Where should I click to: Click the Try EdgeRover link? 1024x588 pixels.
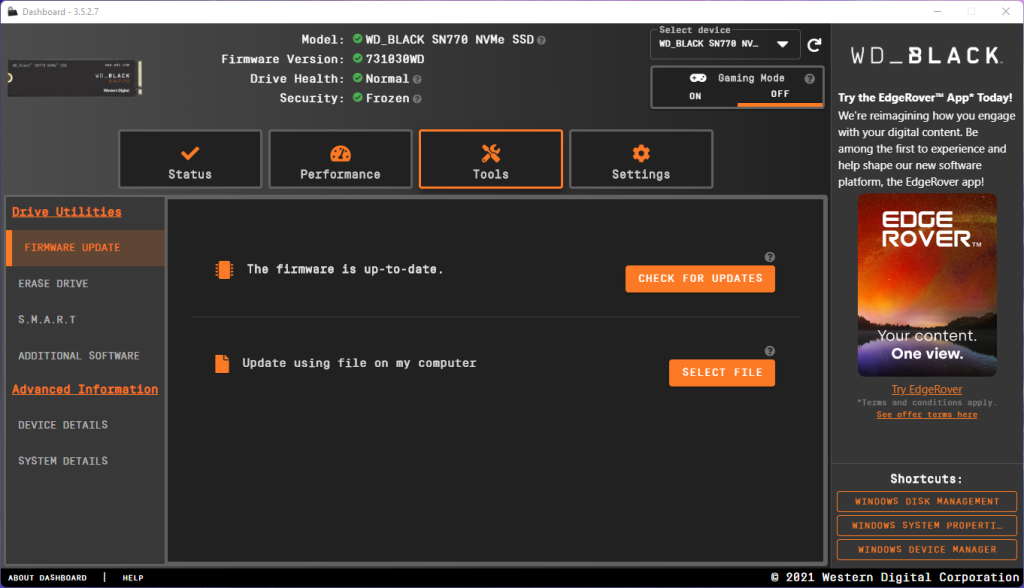(927, 389)
